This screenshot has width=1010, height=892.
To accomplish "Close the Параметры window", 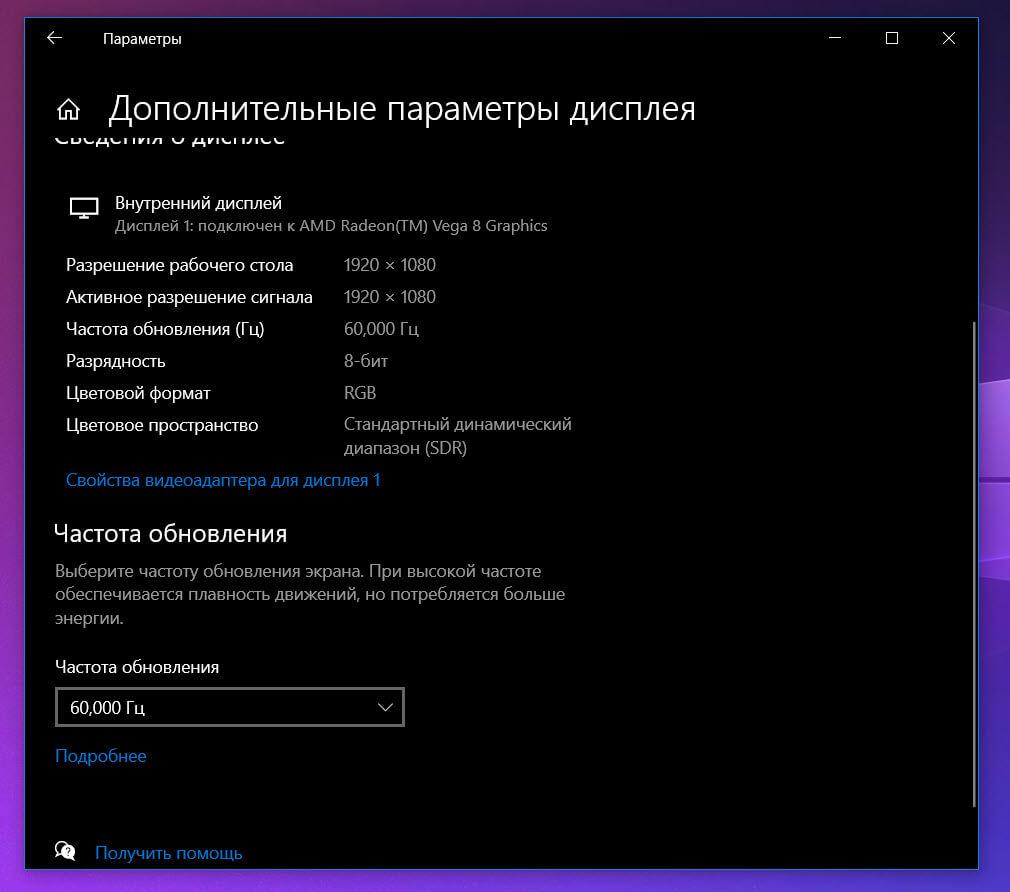I will click(949, 38).
